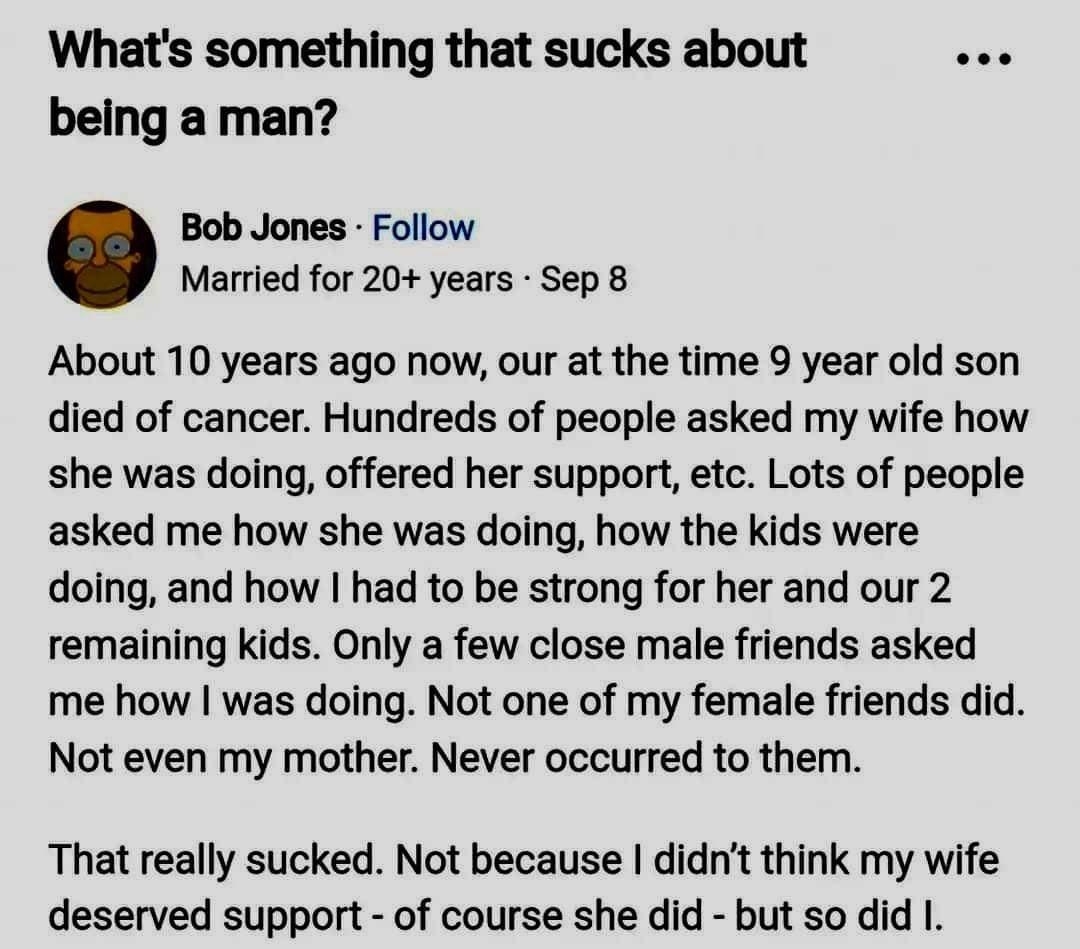Click the dot separator after Bob Jones
This screenshot has height=949, width=1080.
(360, 228)
